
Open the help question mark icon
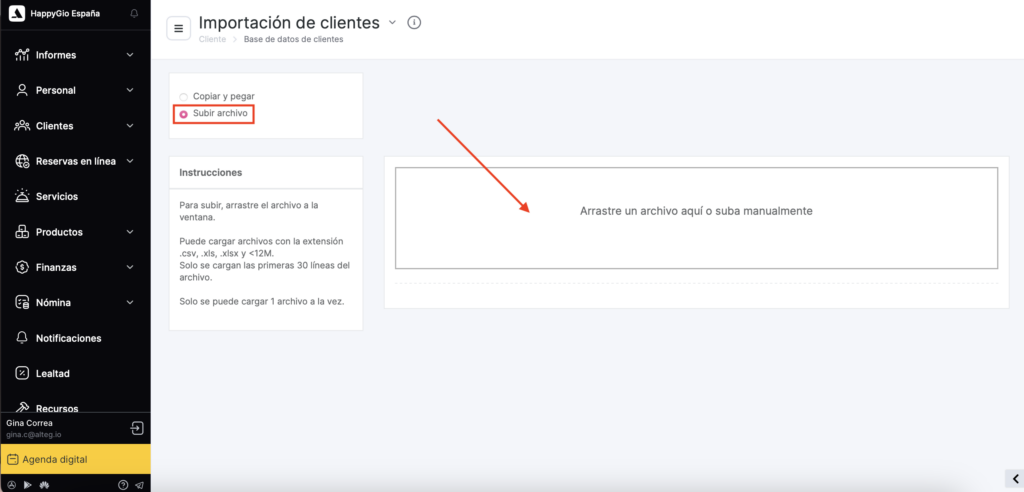click(x=123, y=485)
